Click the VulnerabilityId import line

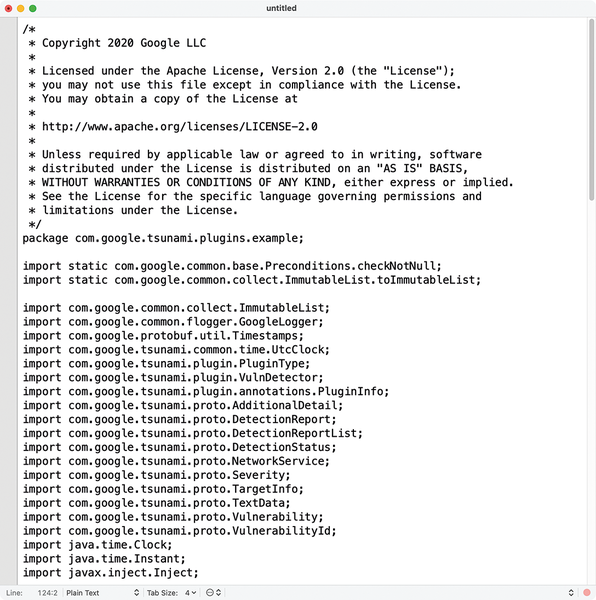179,531
